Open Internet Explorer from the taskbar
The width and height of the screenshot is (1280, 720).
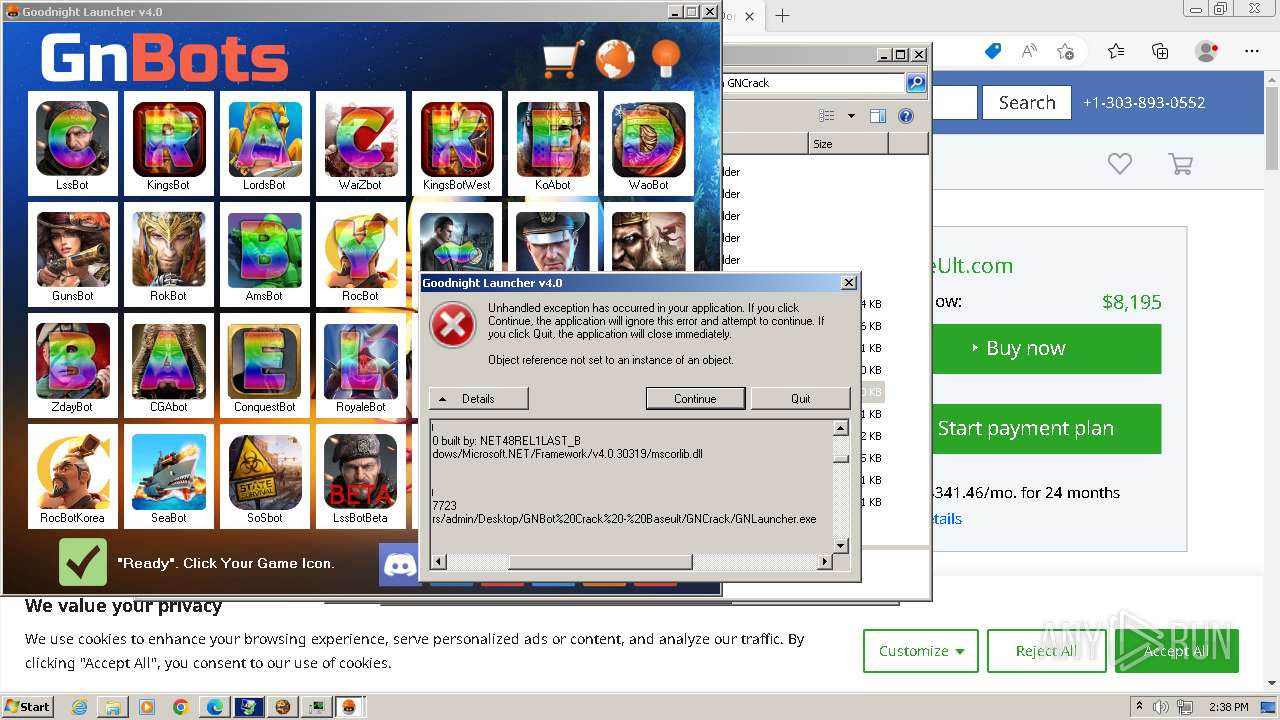(x=79, y=707)
